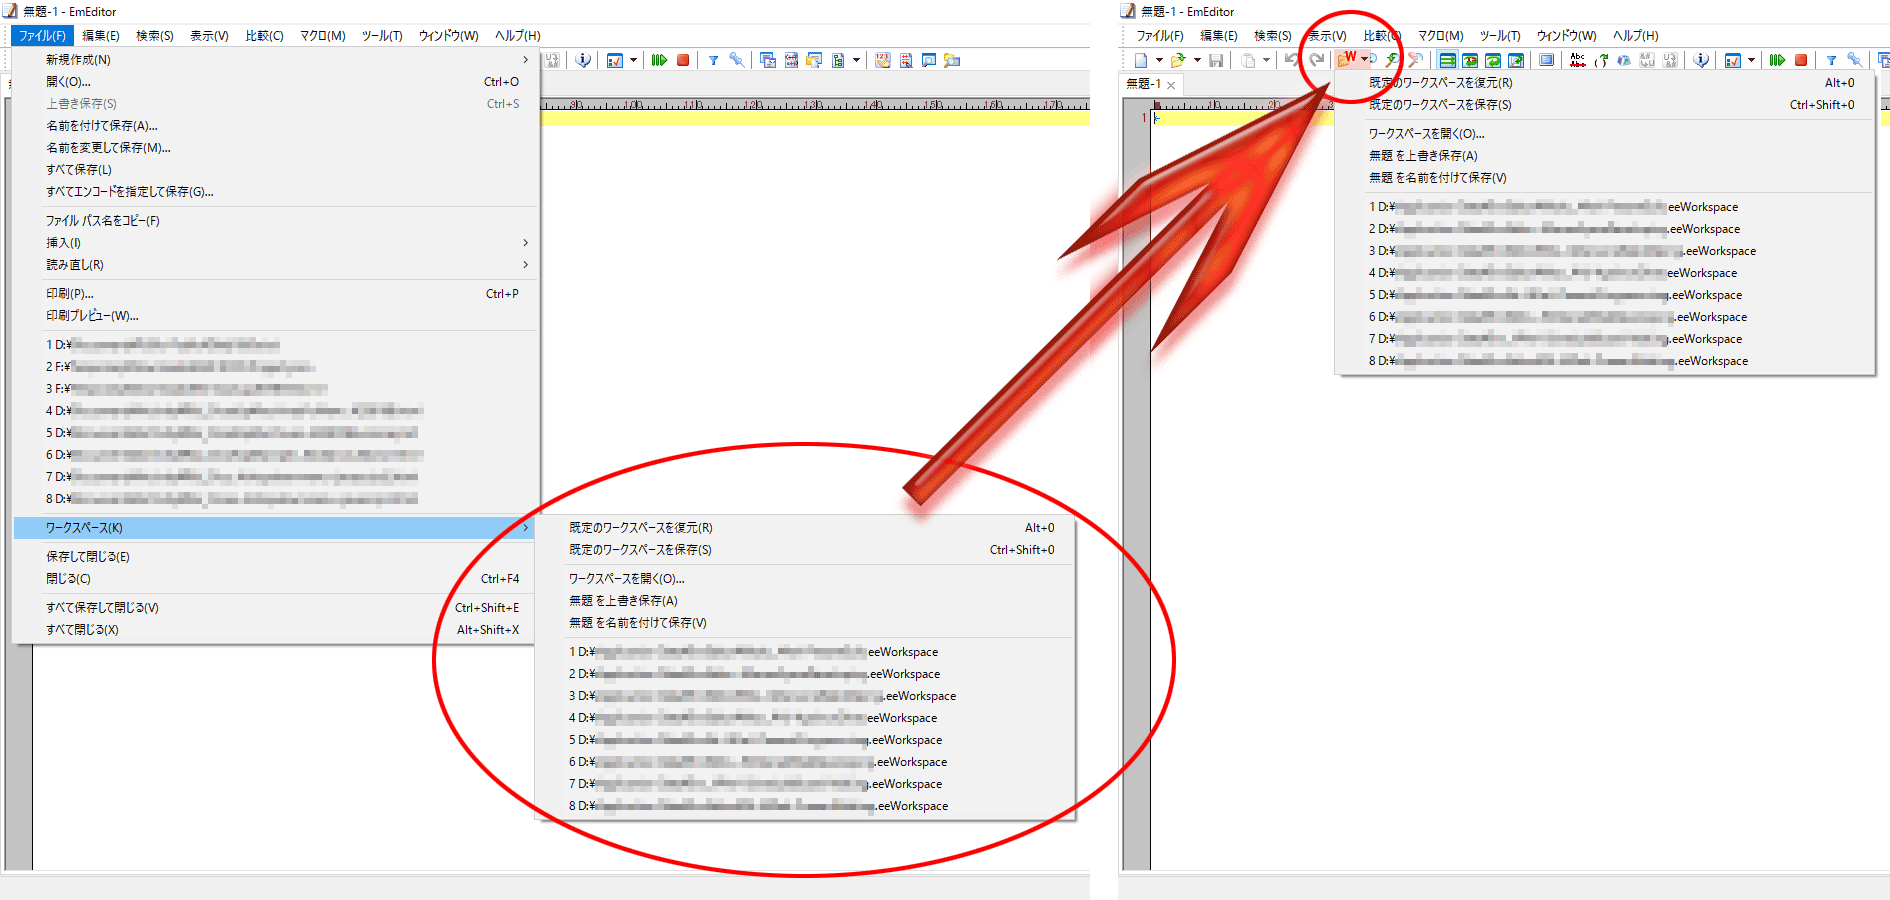The width and height of the screenshot is (1890, 900).
Task: Expand the 新規作成(N) submenu arrow
Action: [x=525, y=59]
